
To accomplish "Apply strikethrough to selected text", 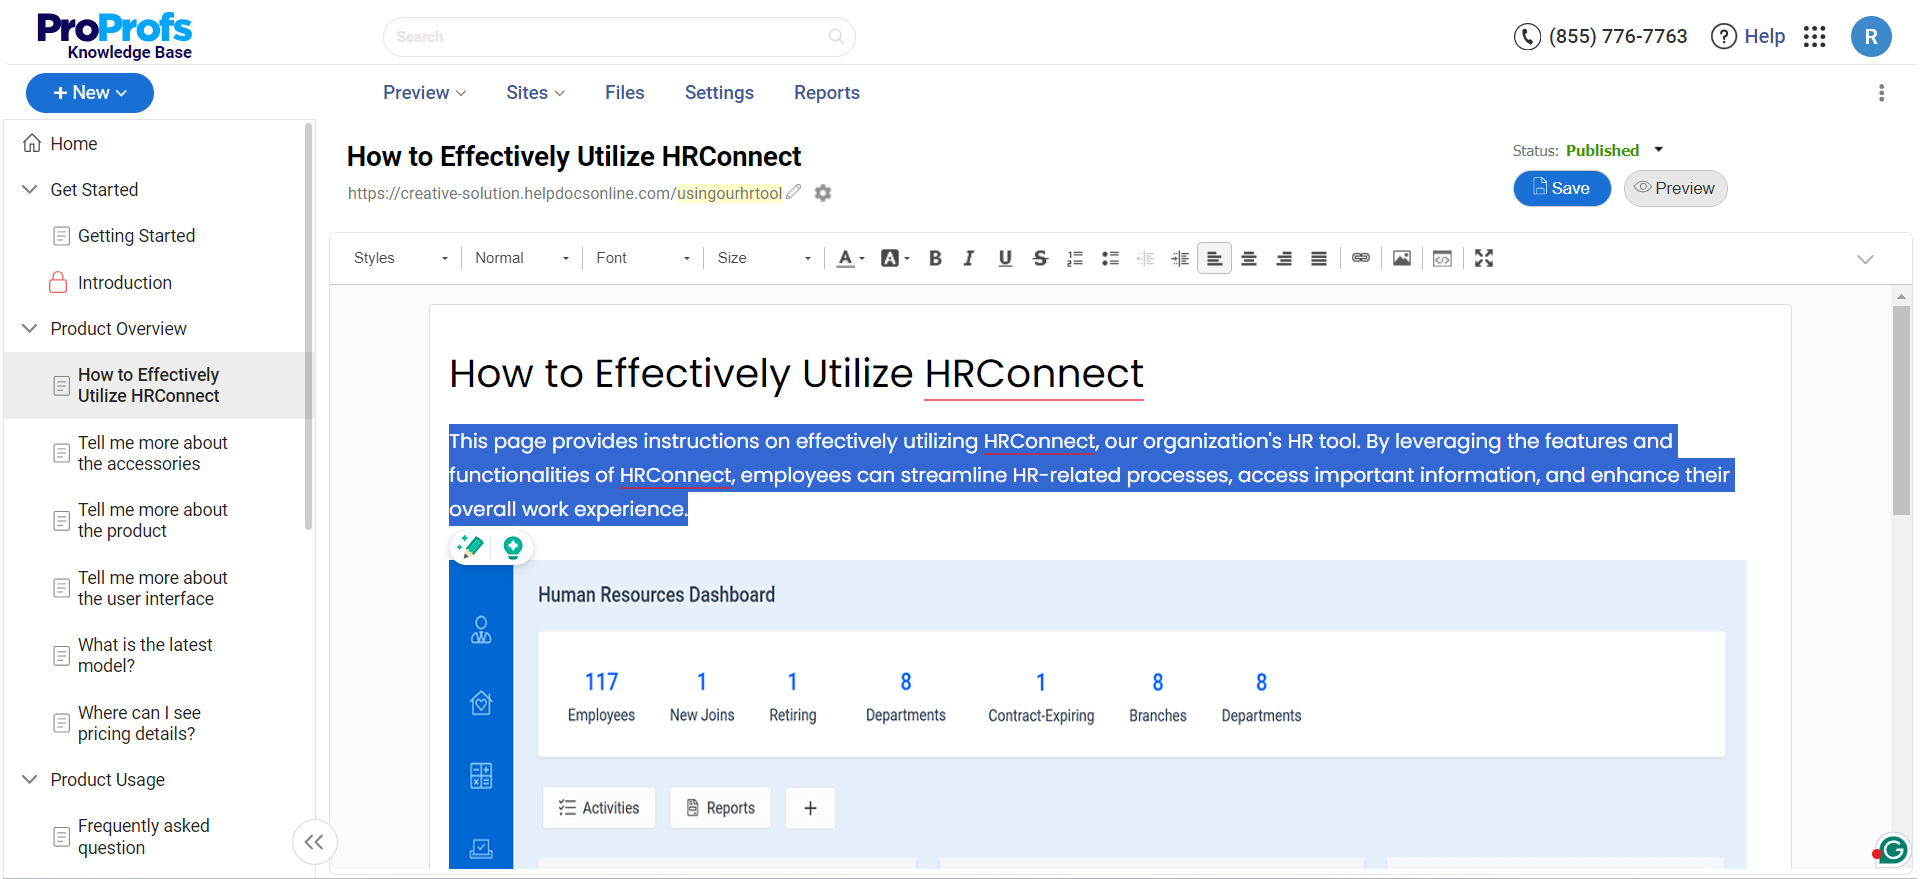I will coord(1040,258).
